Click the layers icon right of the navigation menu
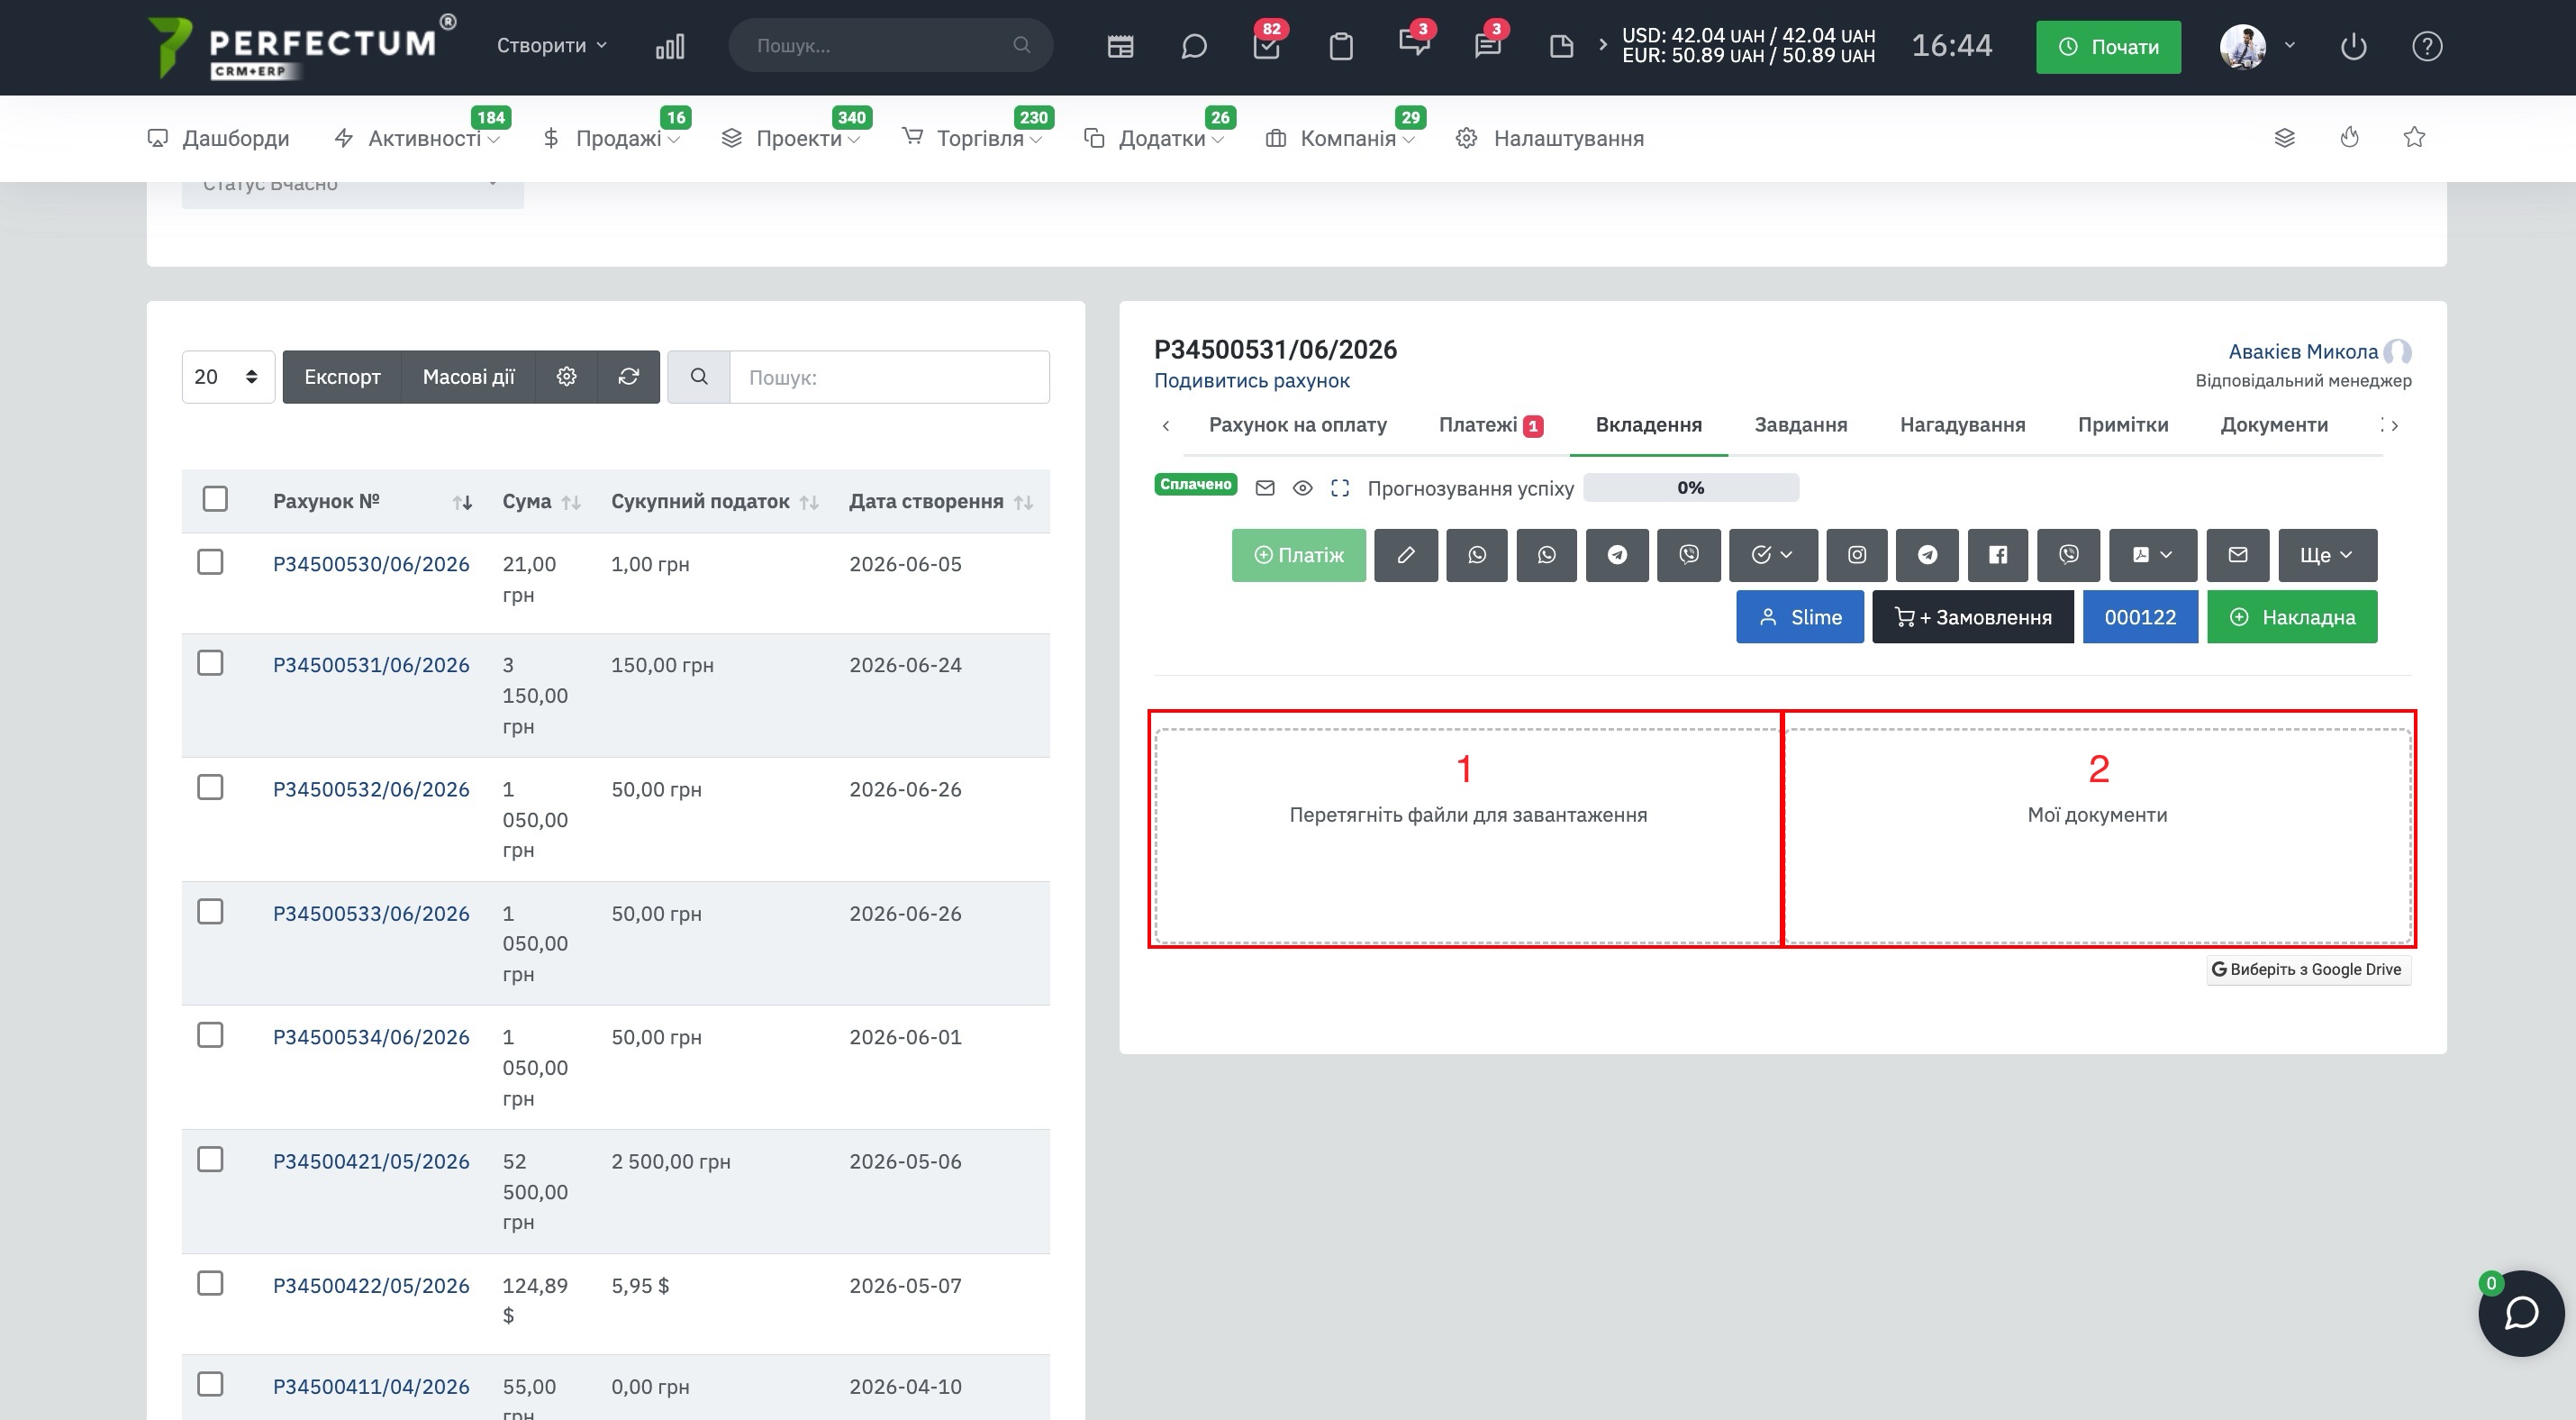 coord(2284,138)
